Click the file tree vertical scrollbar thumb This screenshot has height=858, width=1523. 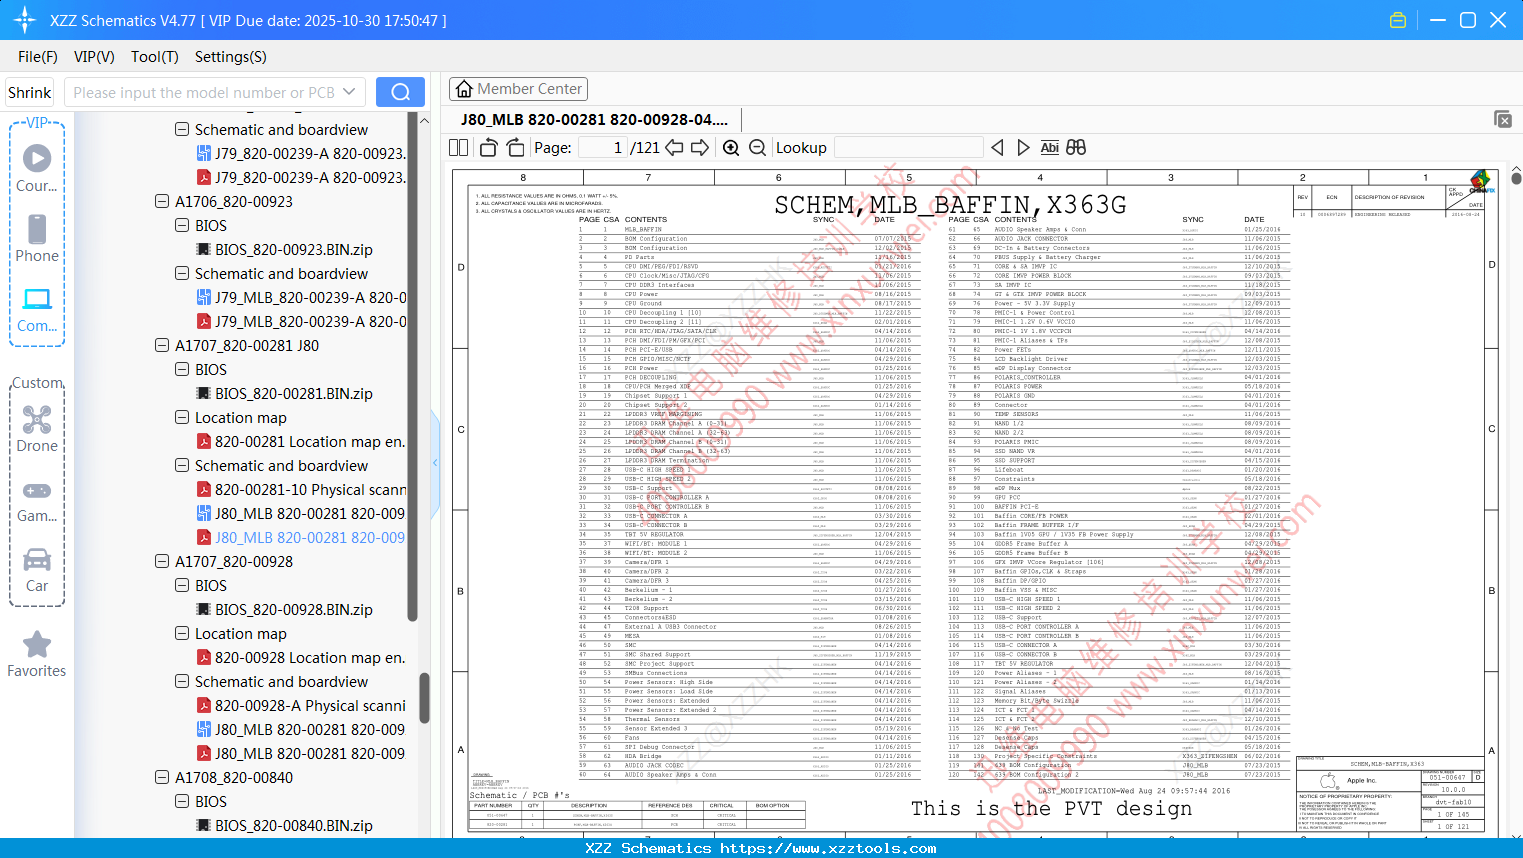pos(424,697)
